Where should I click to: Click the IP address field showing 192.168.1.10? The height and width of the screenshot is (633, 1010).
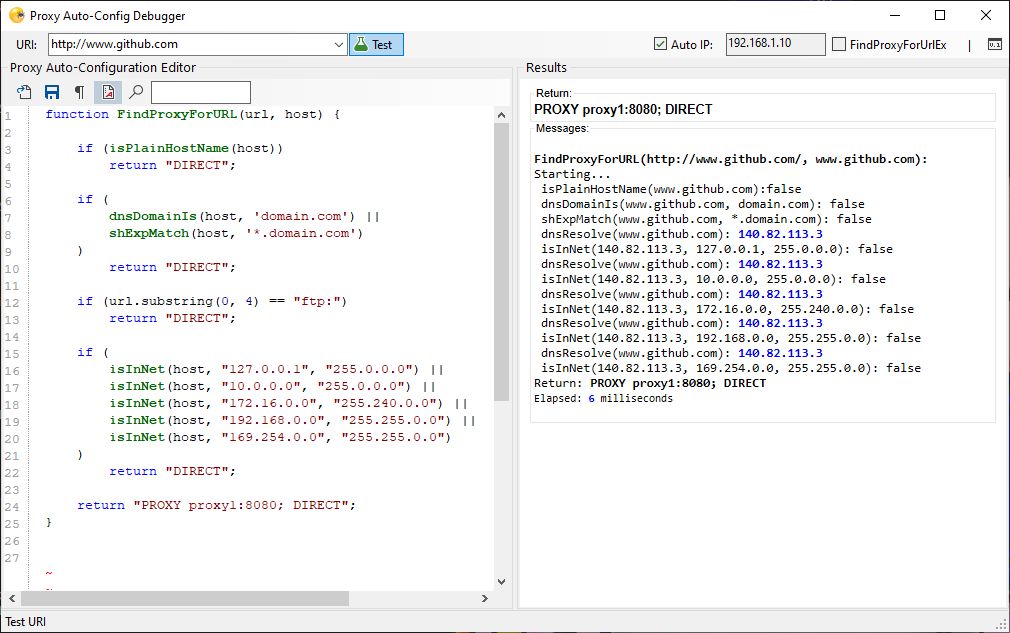click(776, 44)
